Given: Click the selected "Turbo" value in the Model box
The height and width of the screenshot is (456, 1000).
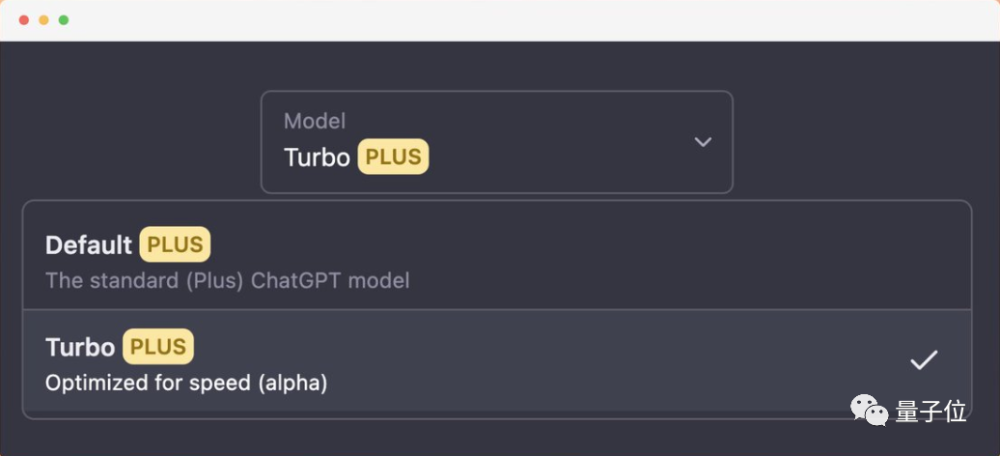Looking at the screenshot, I should [317, 158].
